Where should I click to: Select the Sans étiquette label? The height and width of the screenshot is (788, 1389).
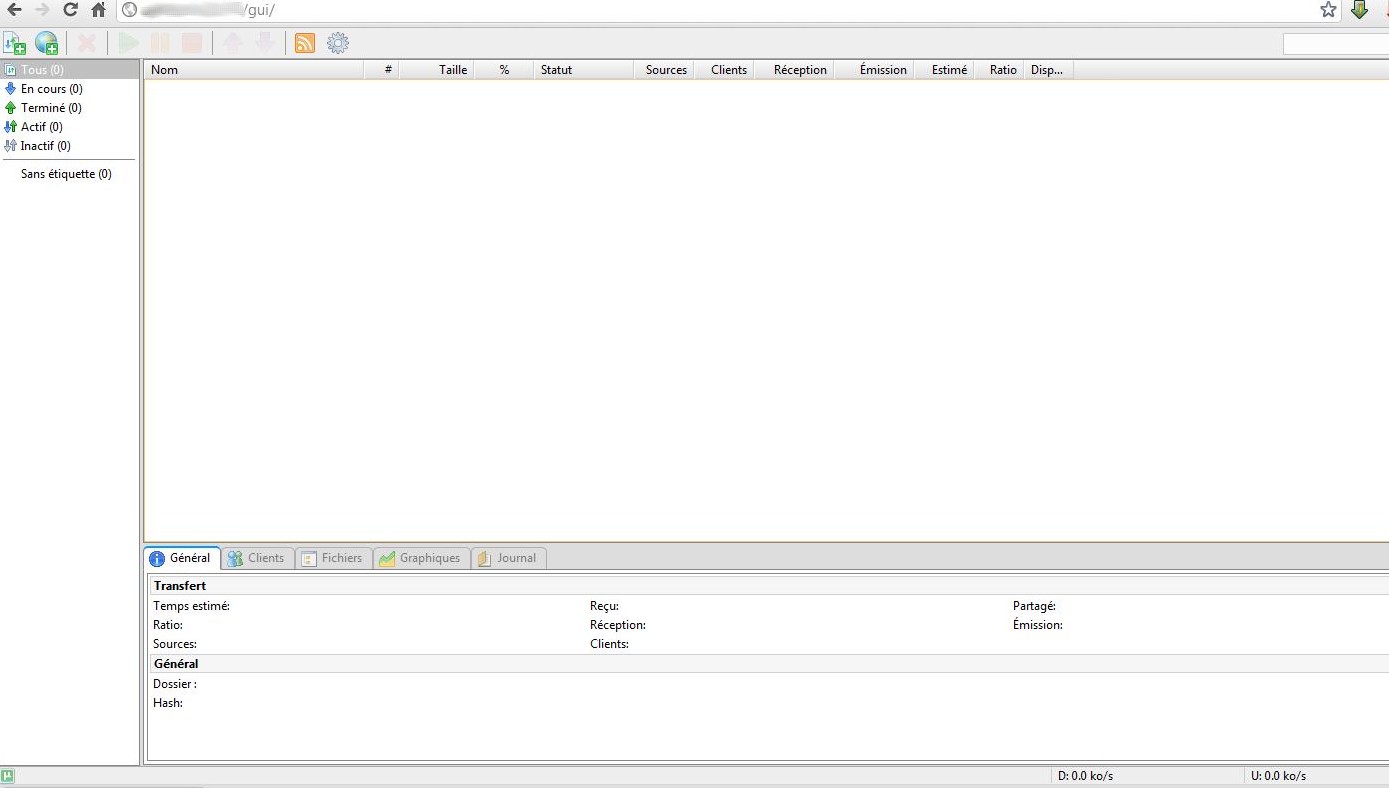tap(66, 174)
